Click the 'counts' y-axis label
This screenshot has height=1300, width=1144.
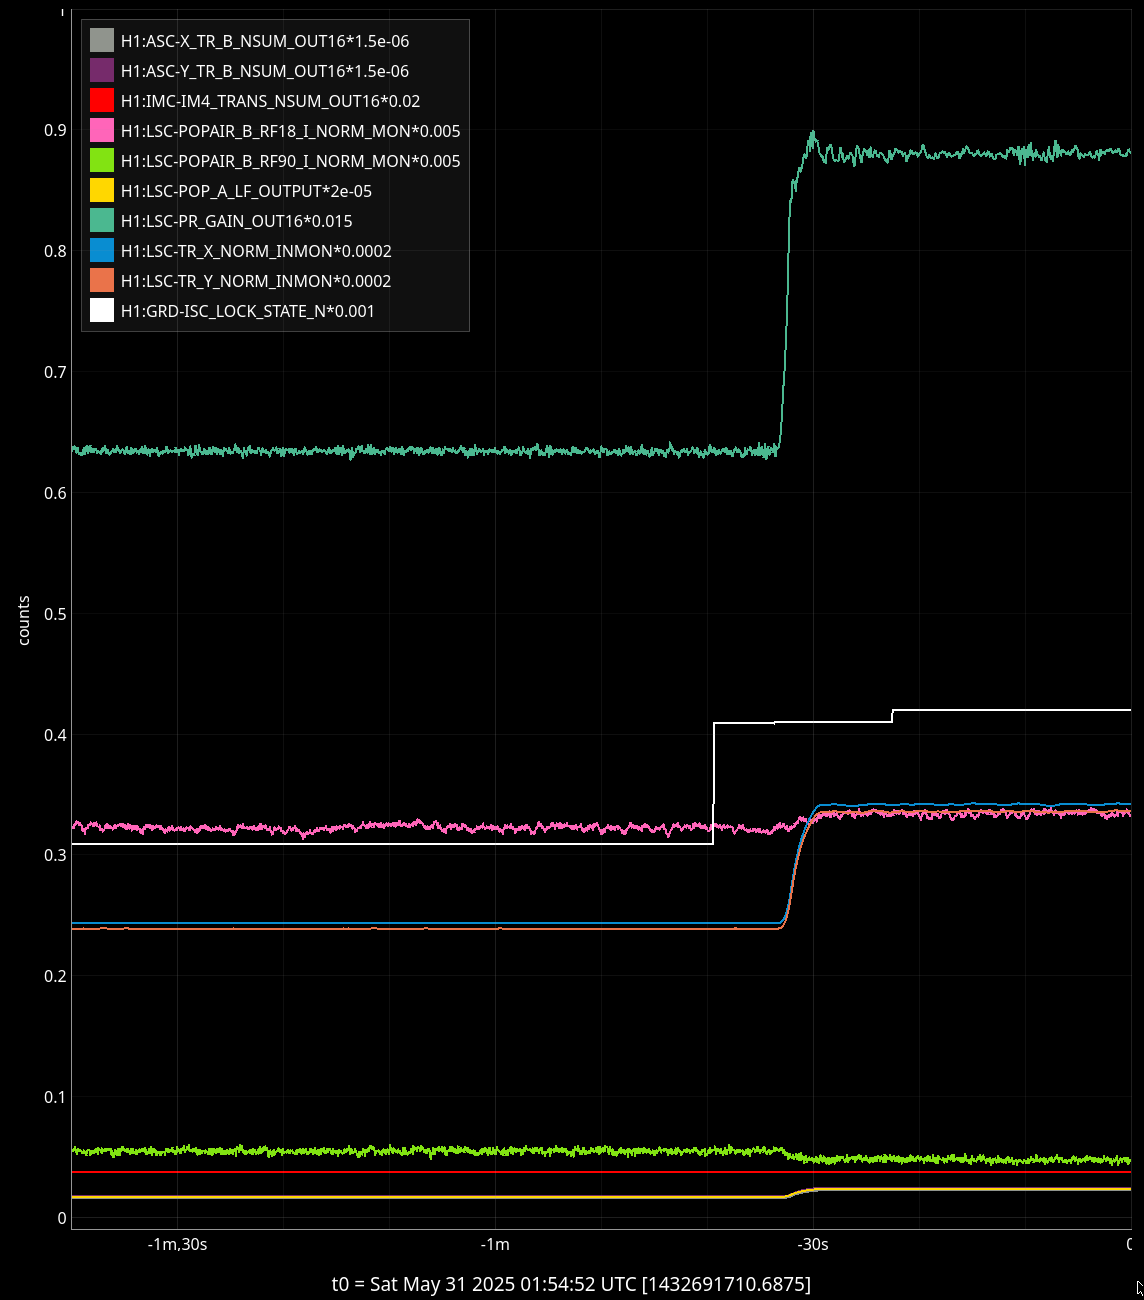click(x=24, y=620)
